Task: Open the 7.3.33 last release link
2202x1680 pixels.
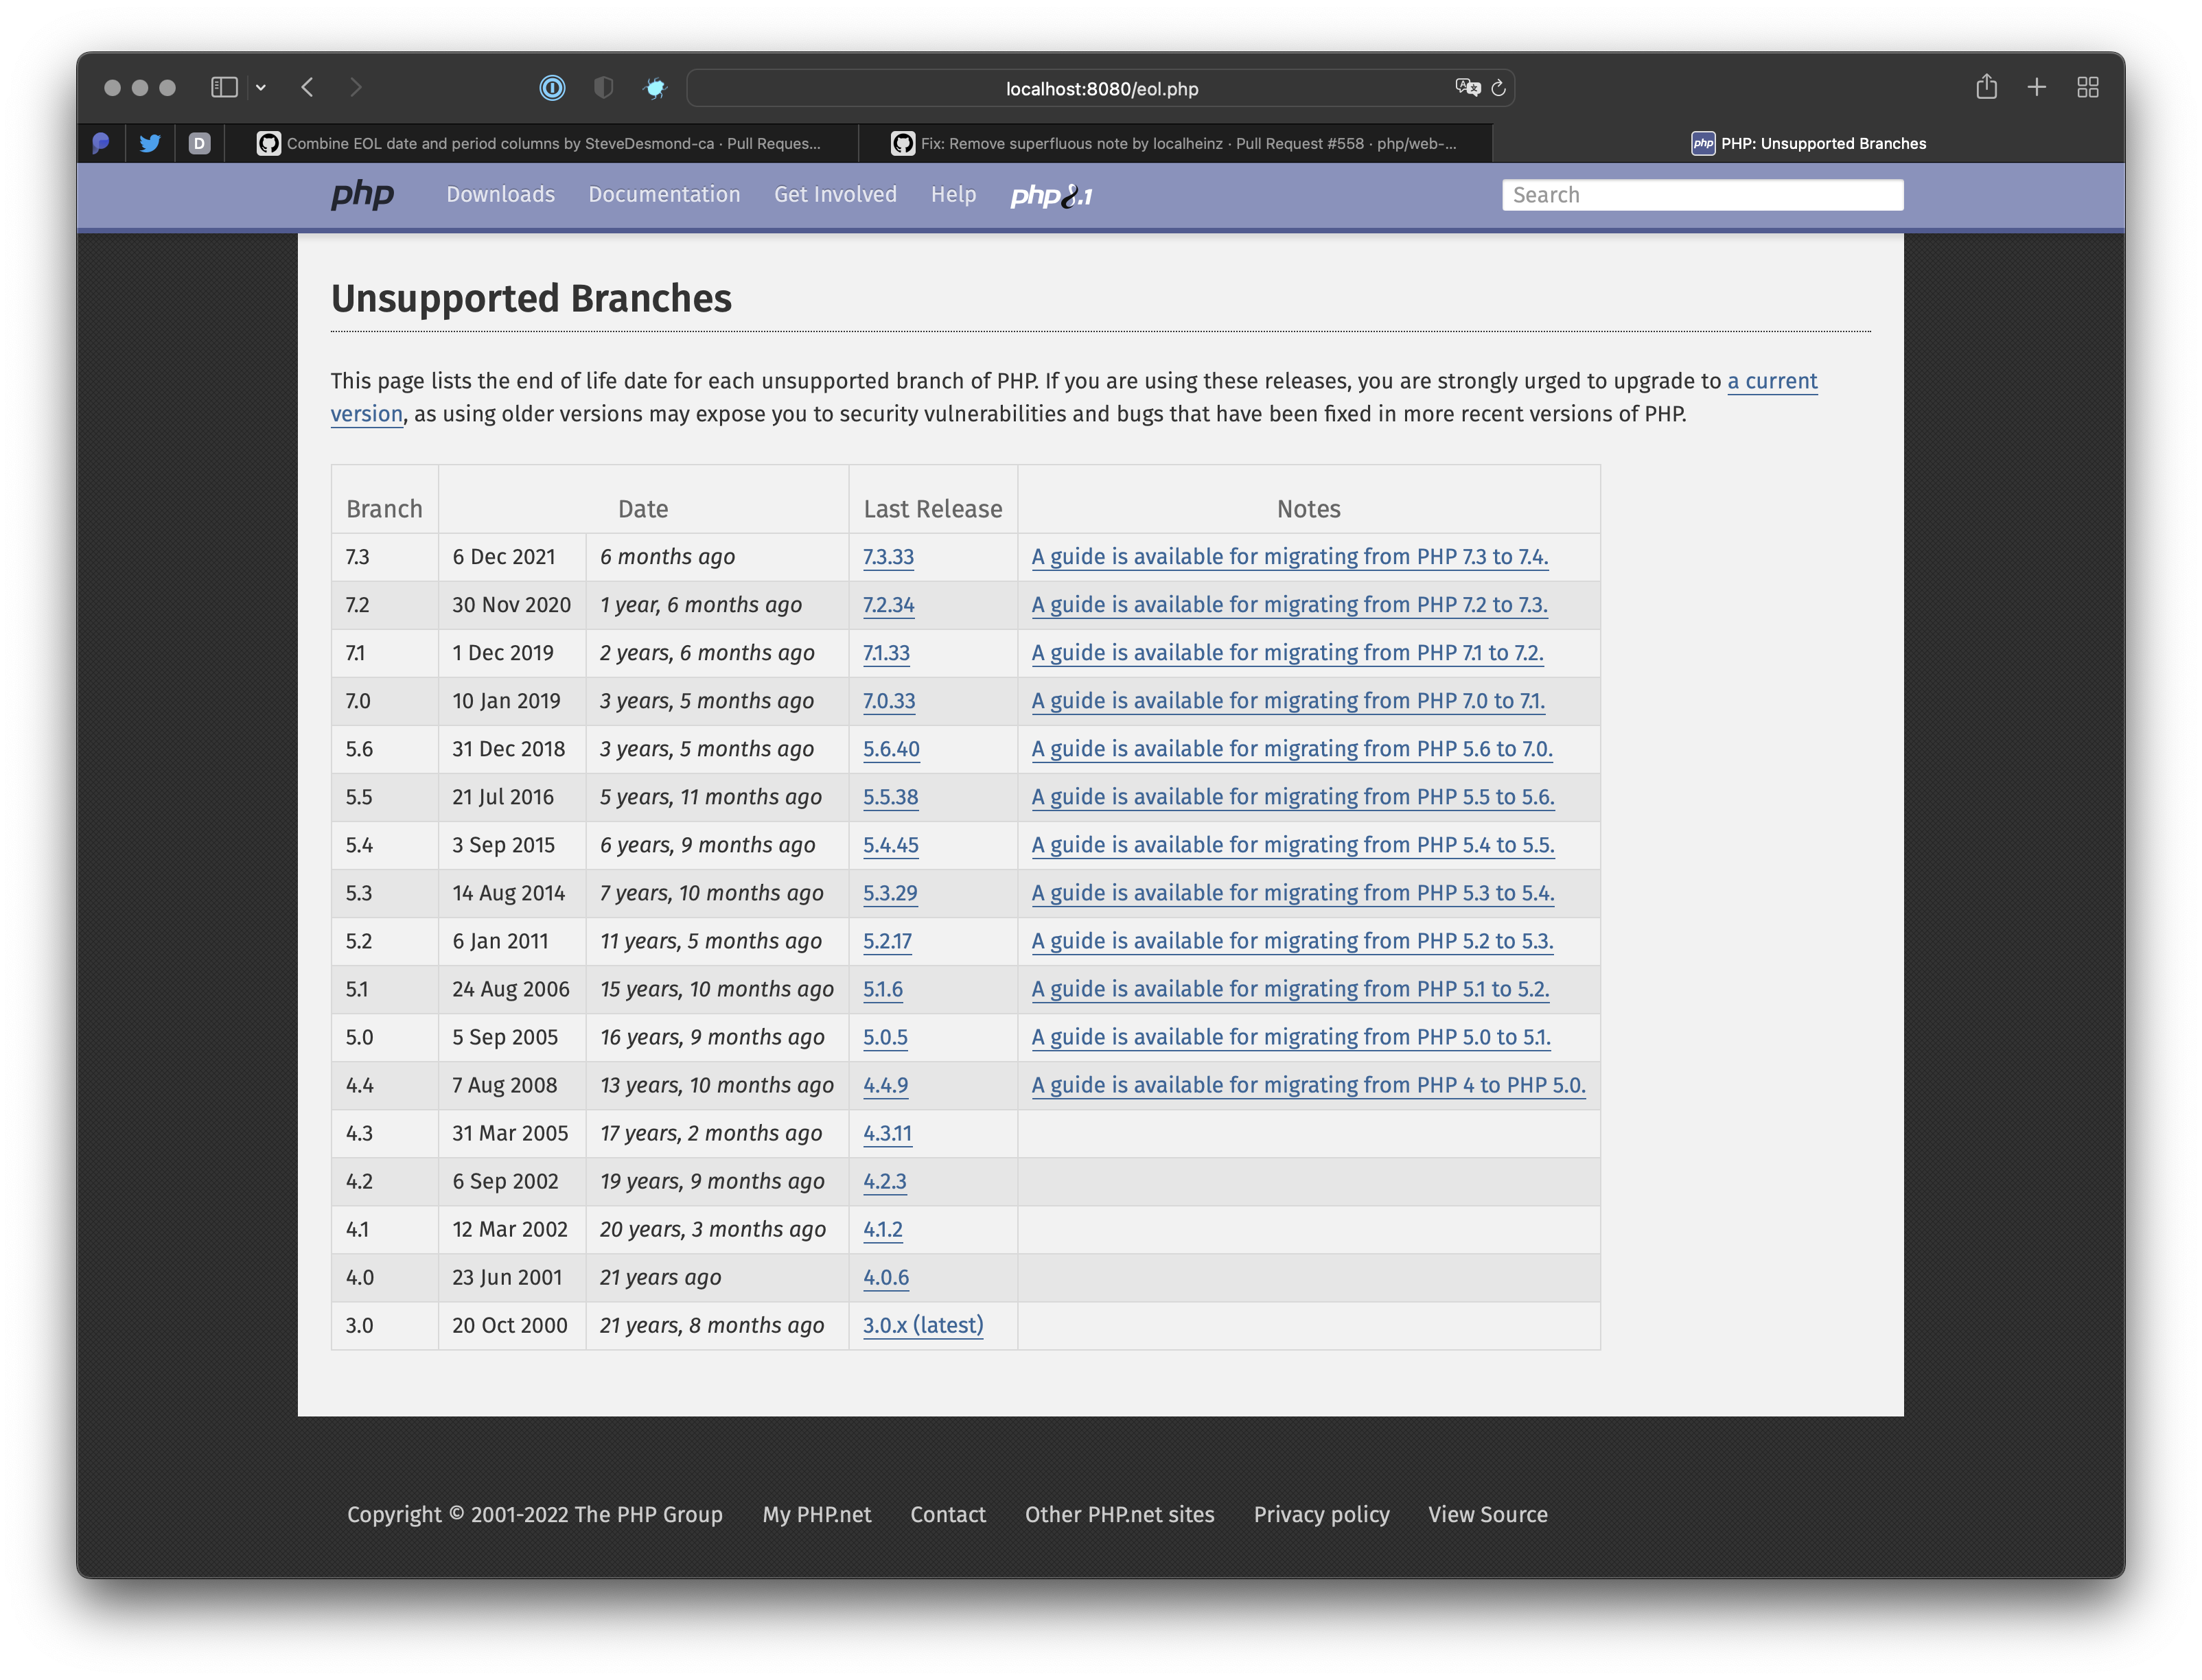Action: click(x=888, y=557)
